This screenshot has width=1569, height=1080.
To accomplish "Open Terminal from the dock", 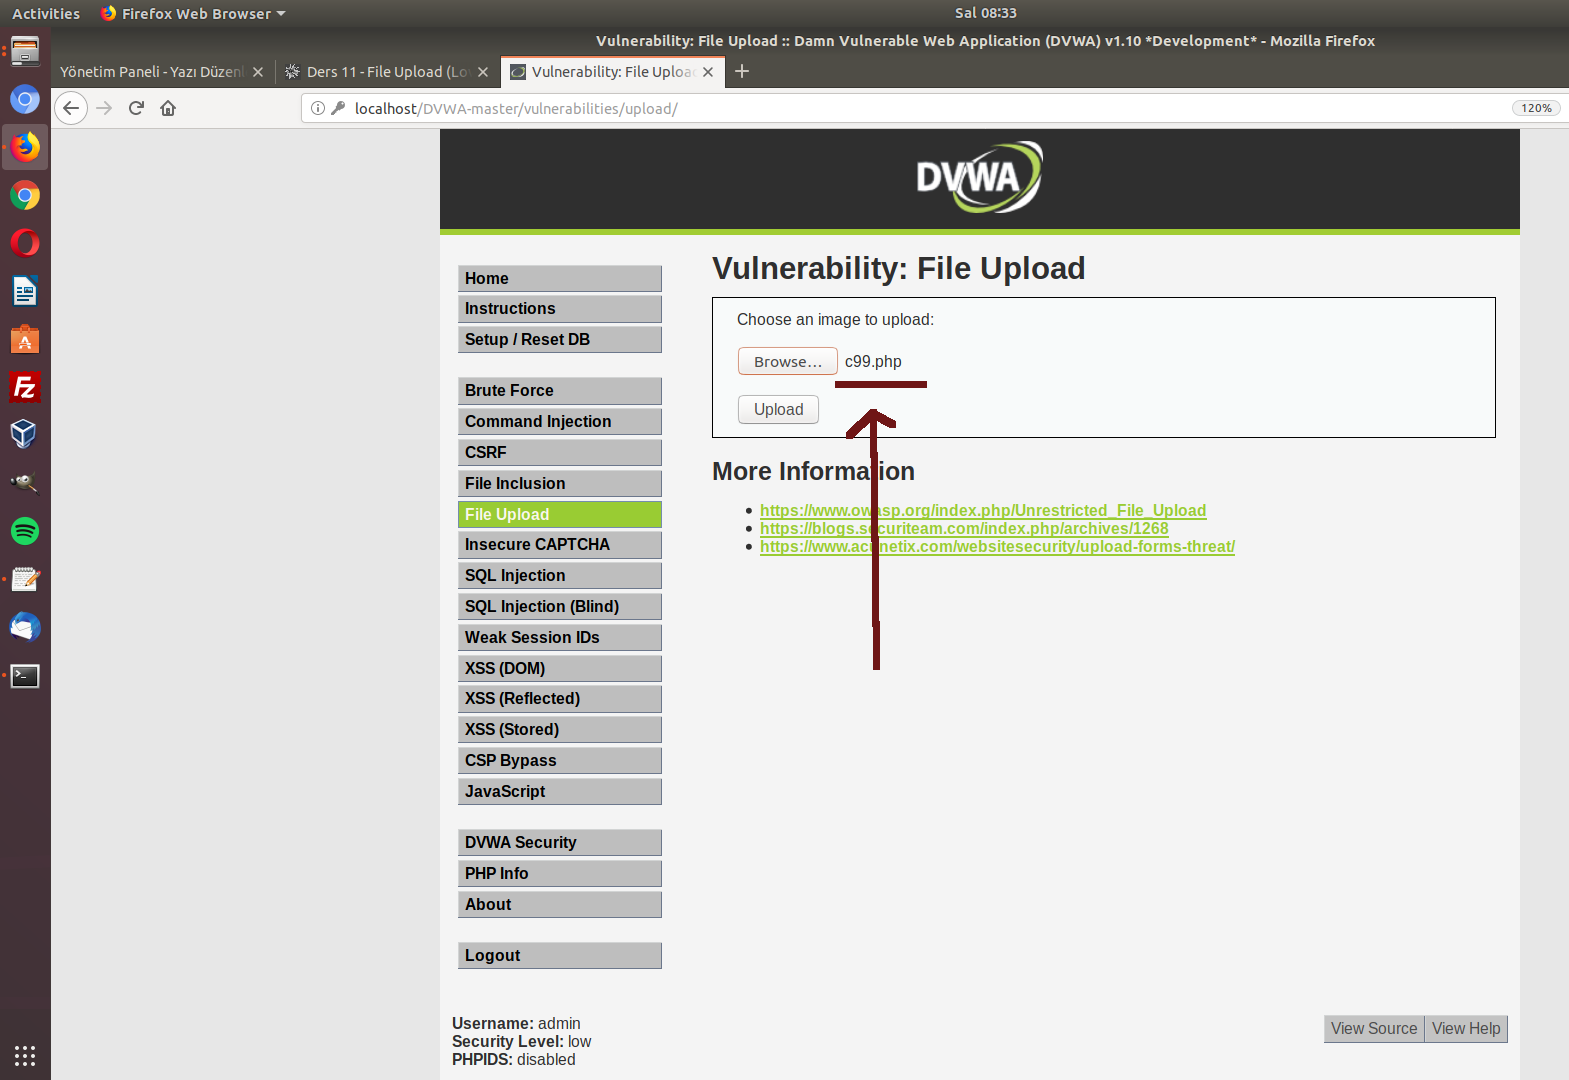I will tap(25, 675).
